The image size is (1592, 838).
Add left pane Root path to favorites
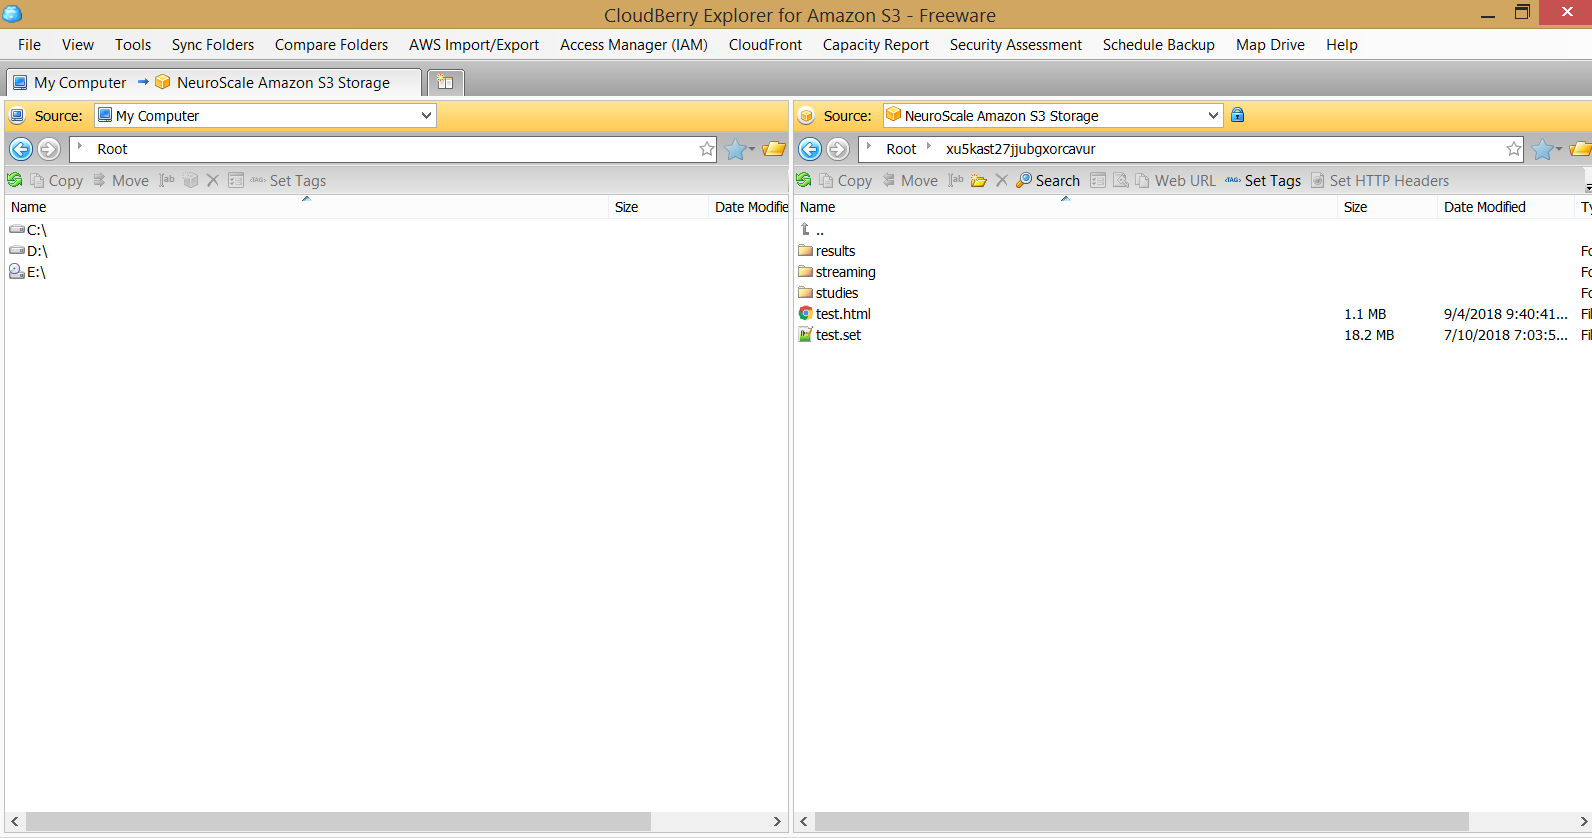tap(707, 149)
